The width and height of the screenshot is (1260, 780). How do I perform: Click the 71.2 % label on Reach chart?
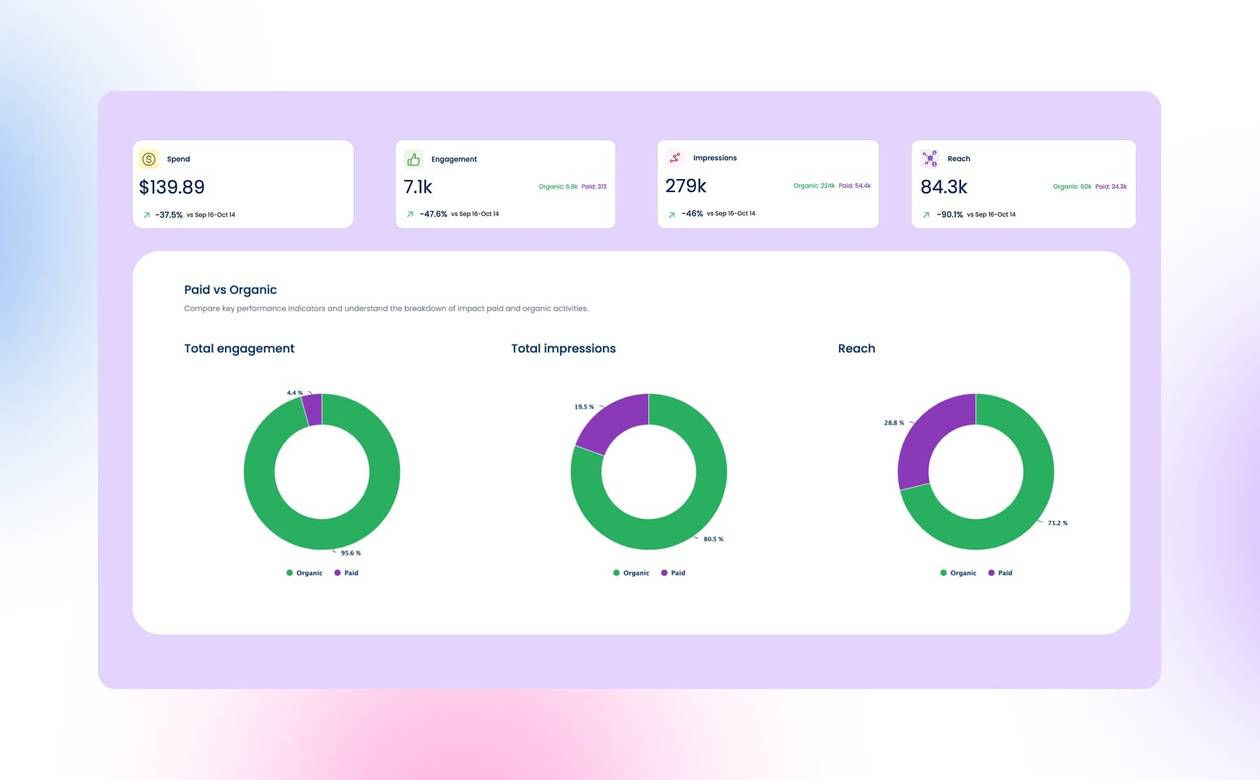click(1057, 523)
